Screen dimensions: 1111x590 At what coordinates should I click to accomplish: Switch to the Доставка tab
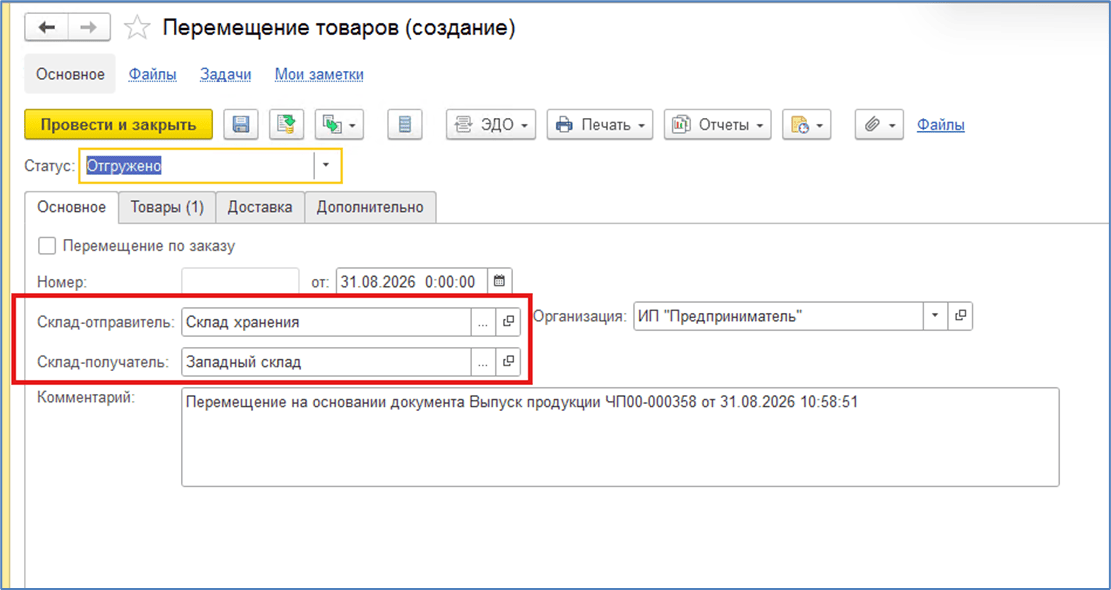click(x=260, y=207)
